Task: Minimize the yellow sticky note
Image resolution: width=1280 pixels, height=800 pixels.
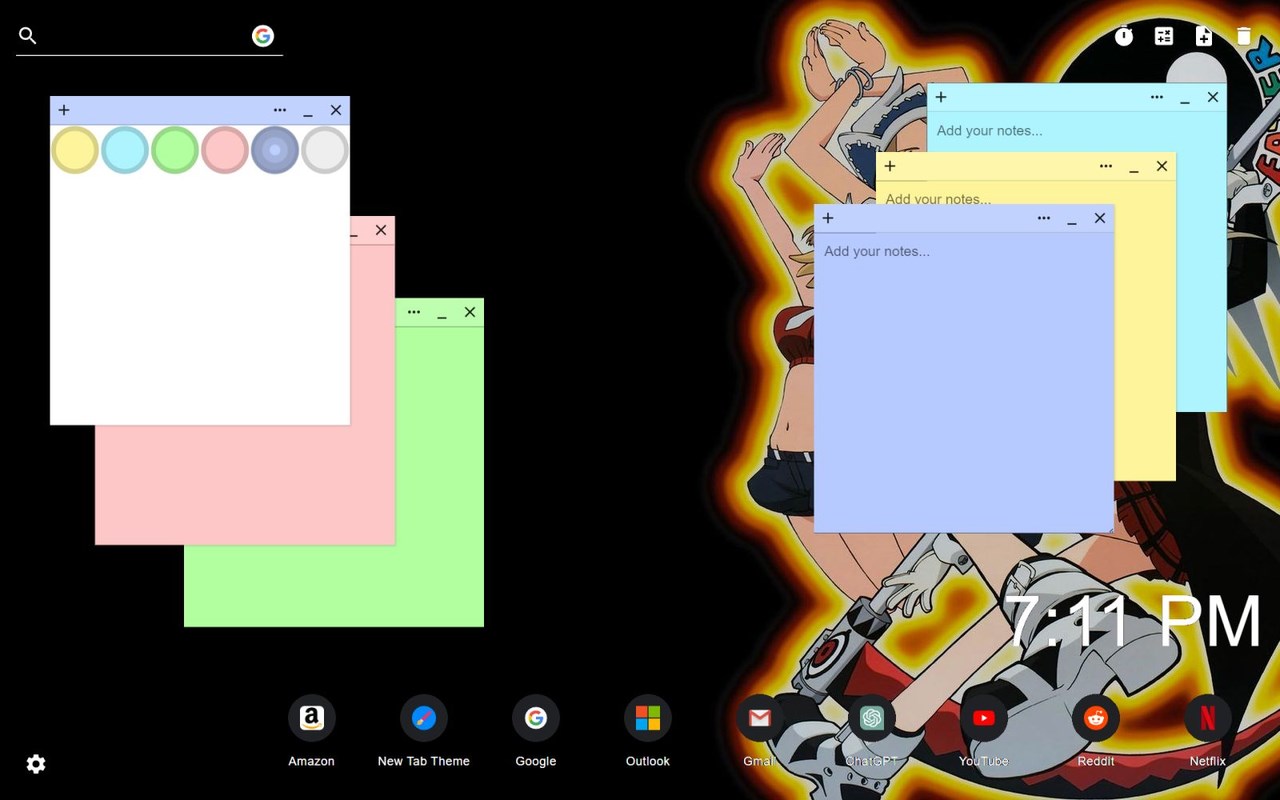Action: pos(1134,167)
